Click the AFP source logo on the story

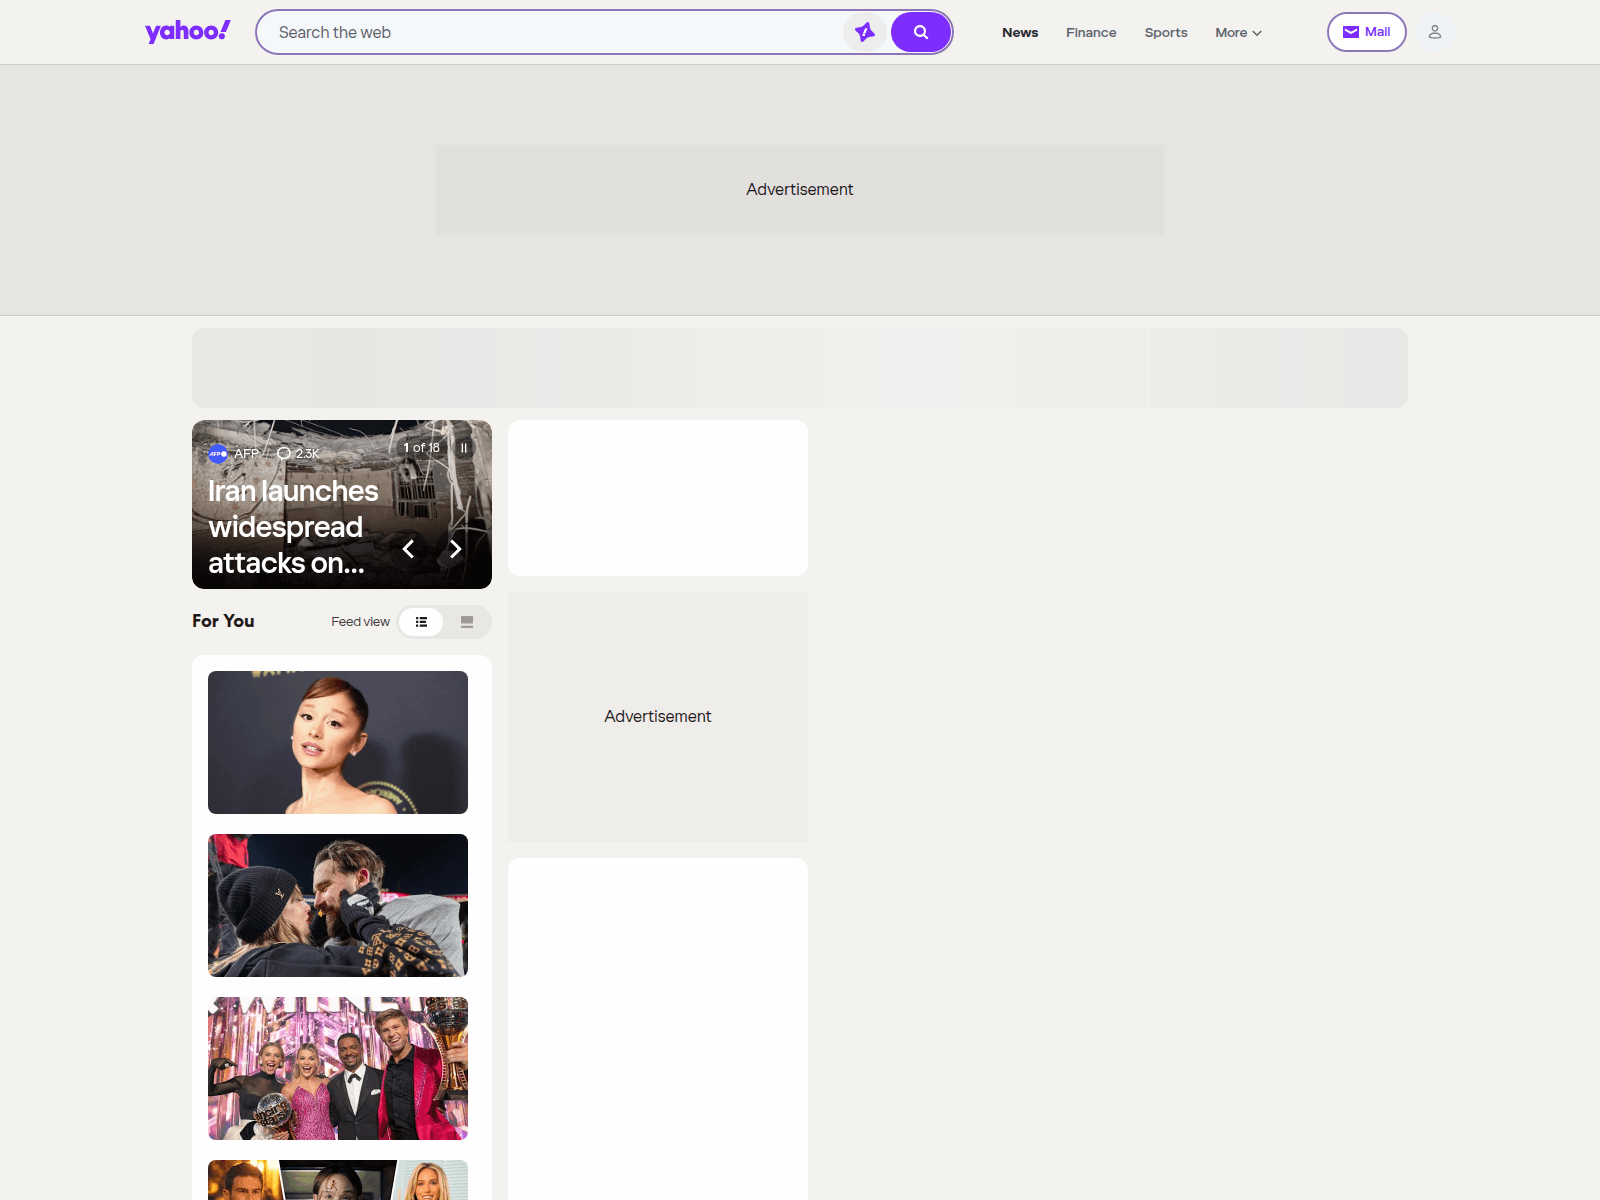[x=217, y=454]
